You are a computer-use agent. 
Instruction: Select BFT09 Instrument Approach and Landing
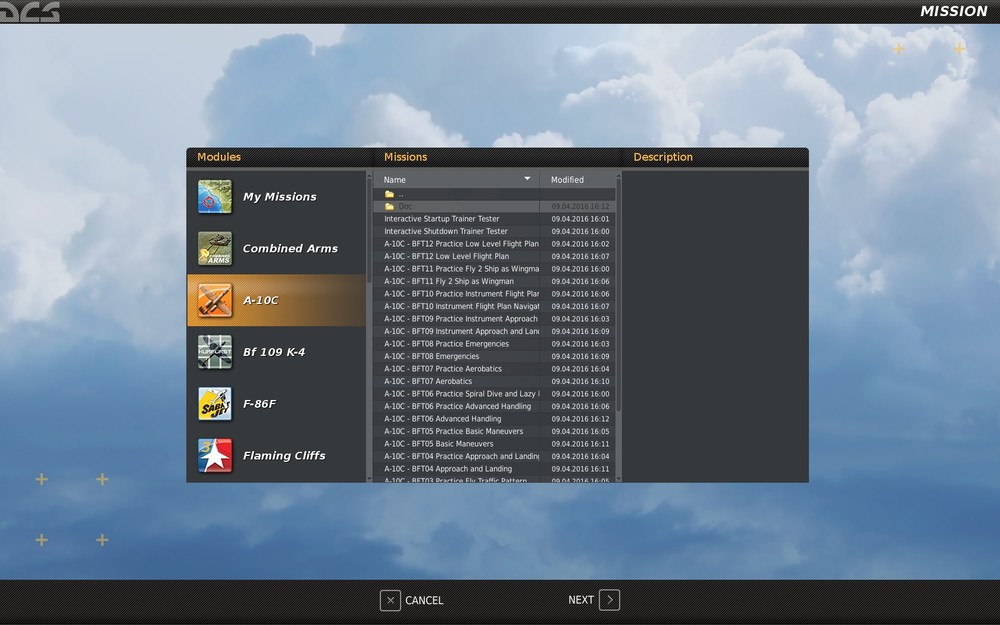pyautogui.click(x=495, y=332)
